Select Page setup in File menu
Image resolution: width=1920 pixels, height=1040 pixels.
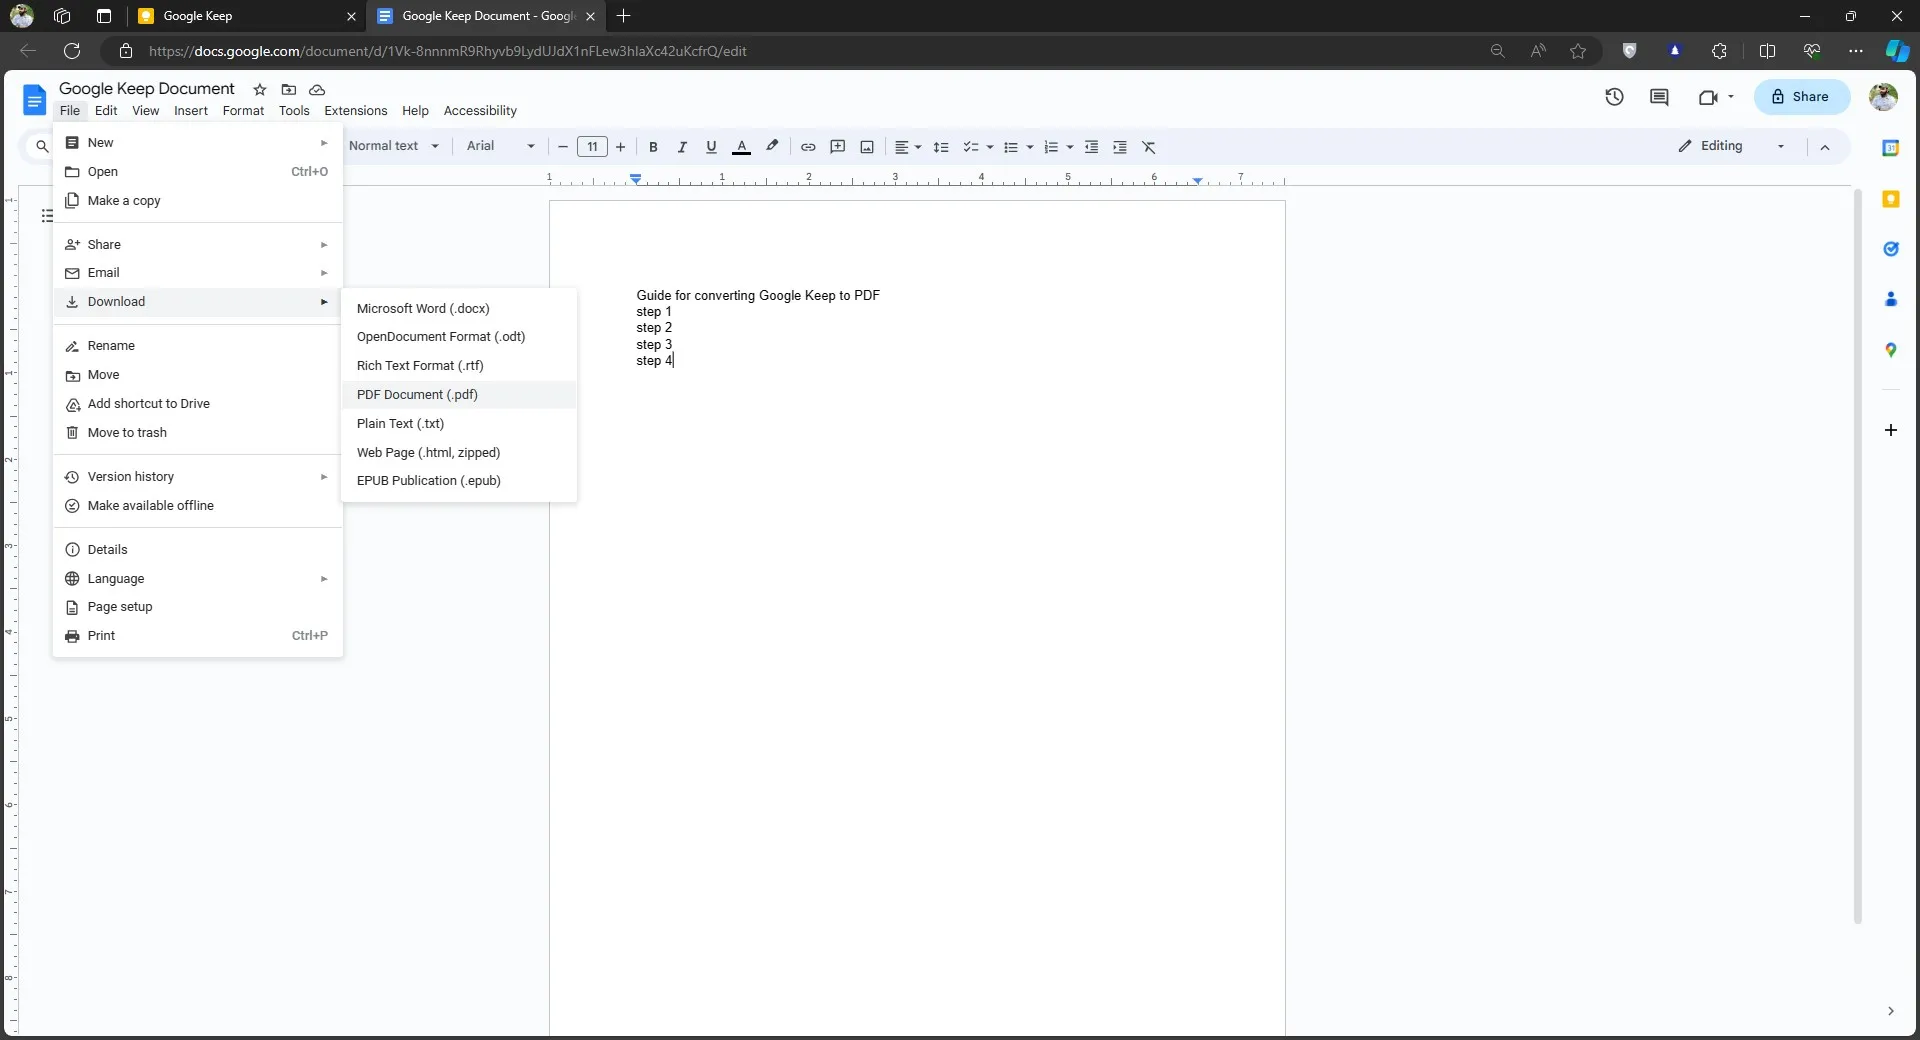coord(198,607)
